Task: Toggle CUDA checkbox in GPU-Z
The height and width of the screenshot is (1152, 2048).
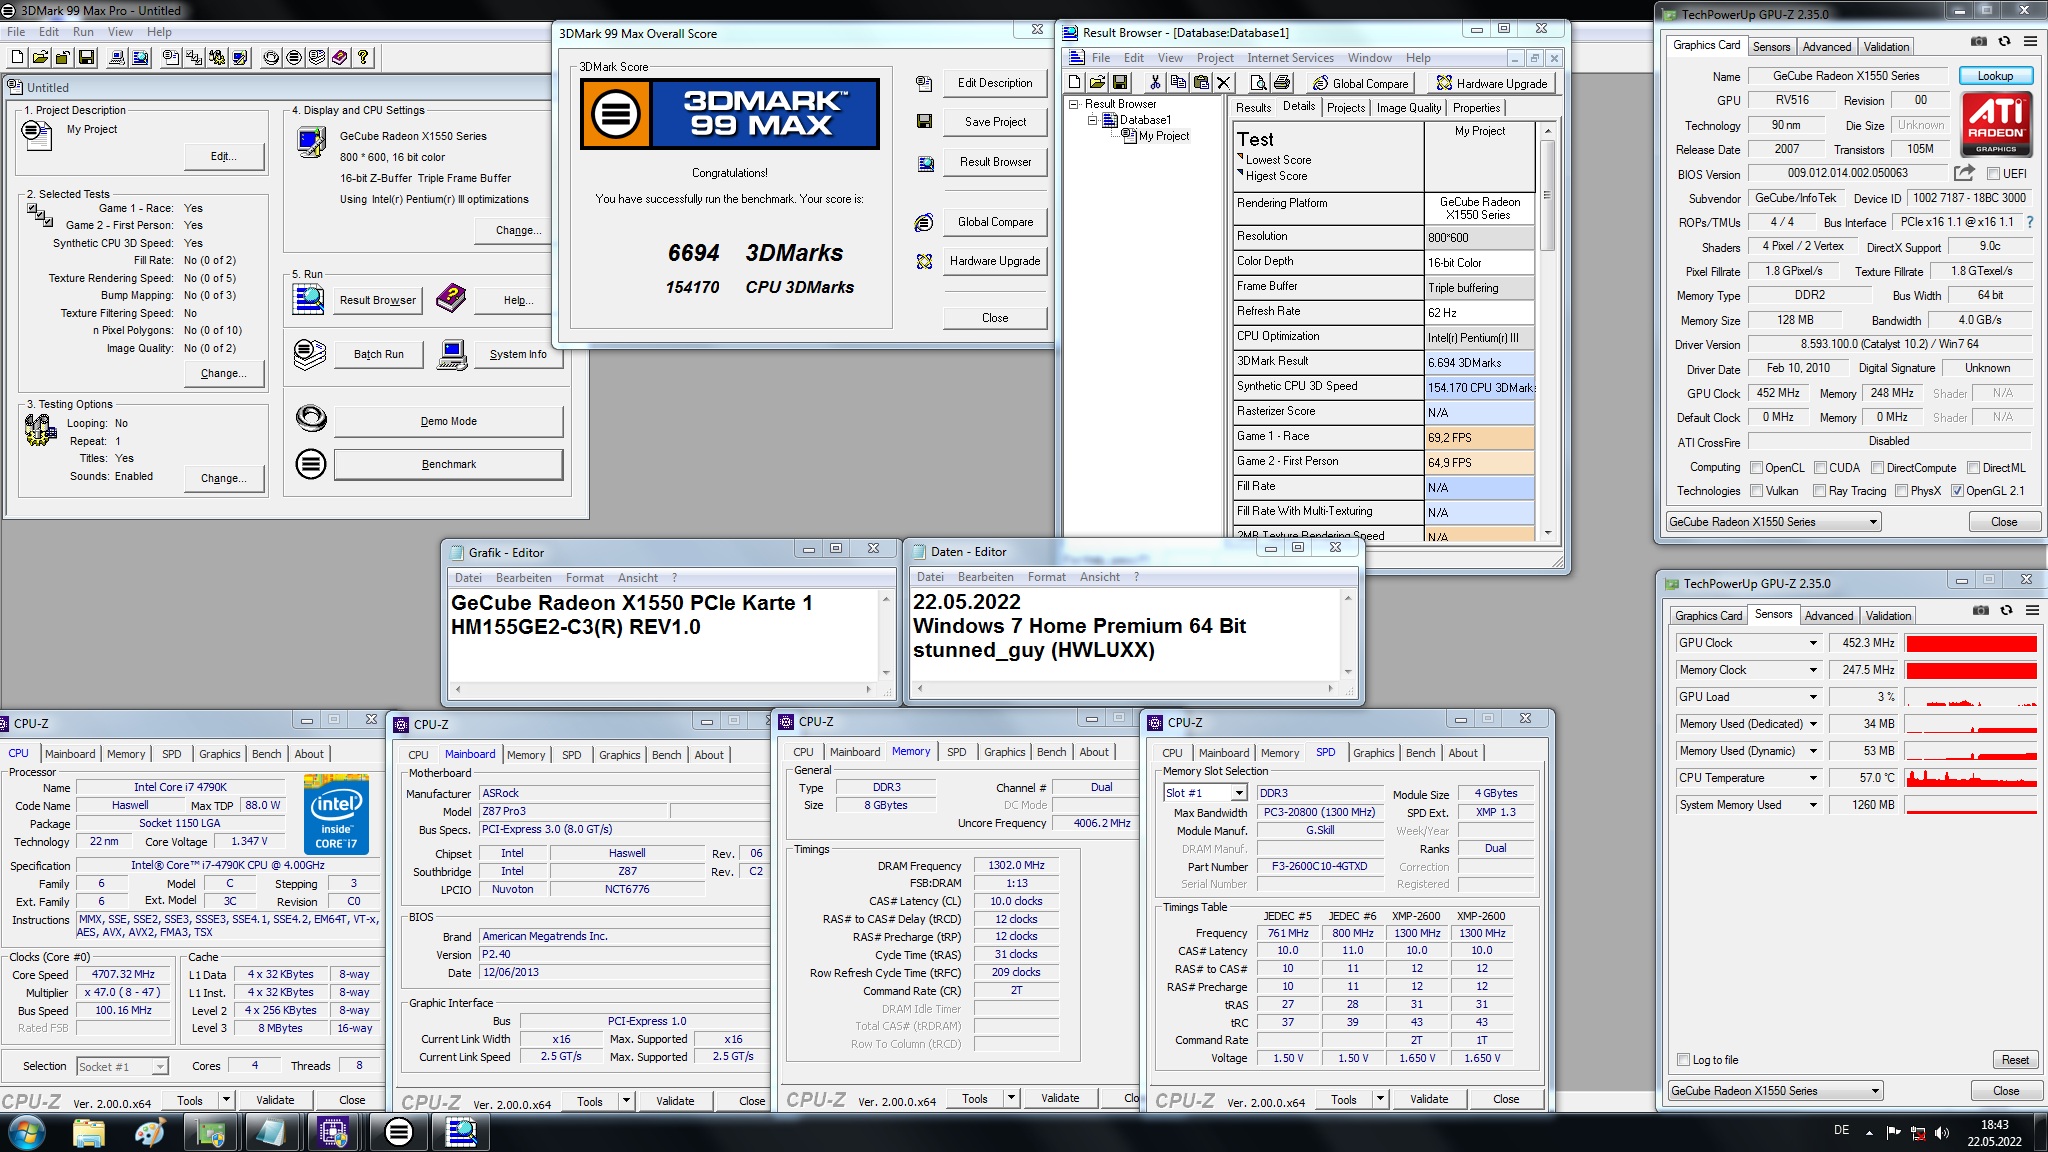Action: [1820, 467]
